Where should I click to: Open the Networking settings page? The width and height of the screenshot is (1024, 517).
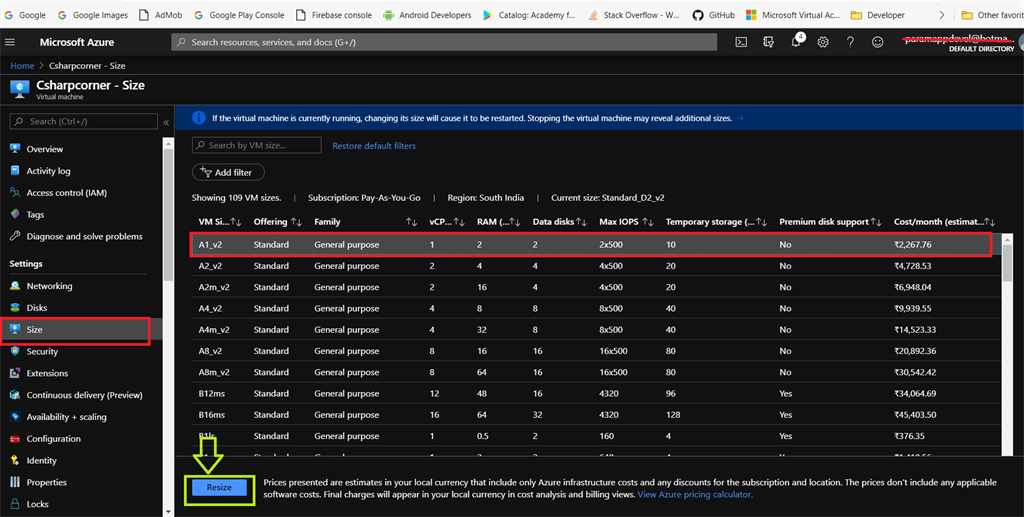pos(49,286)
